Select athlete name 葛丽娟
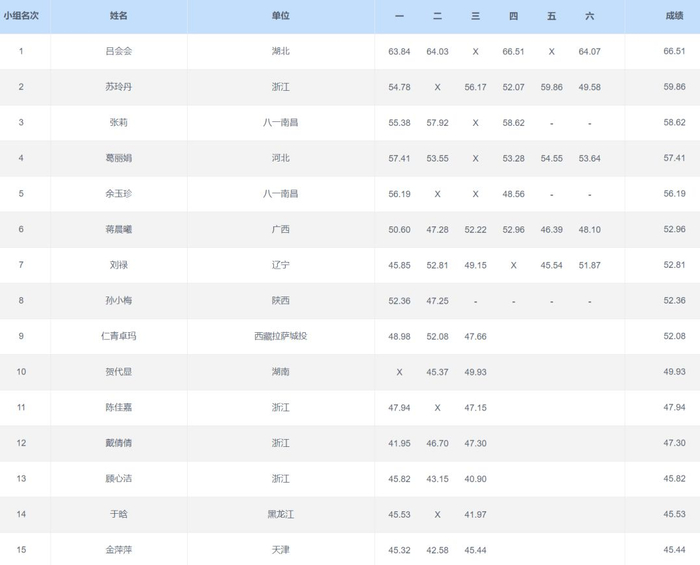The height and width of the screenshot is (565, 700). tap(119, 158)
